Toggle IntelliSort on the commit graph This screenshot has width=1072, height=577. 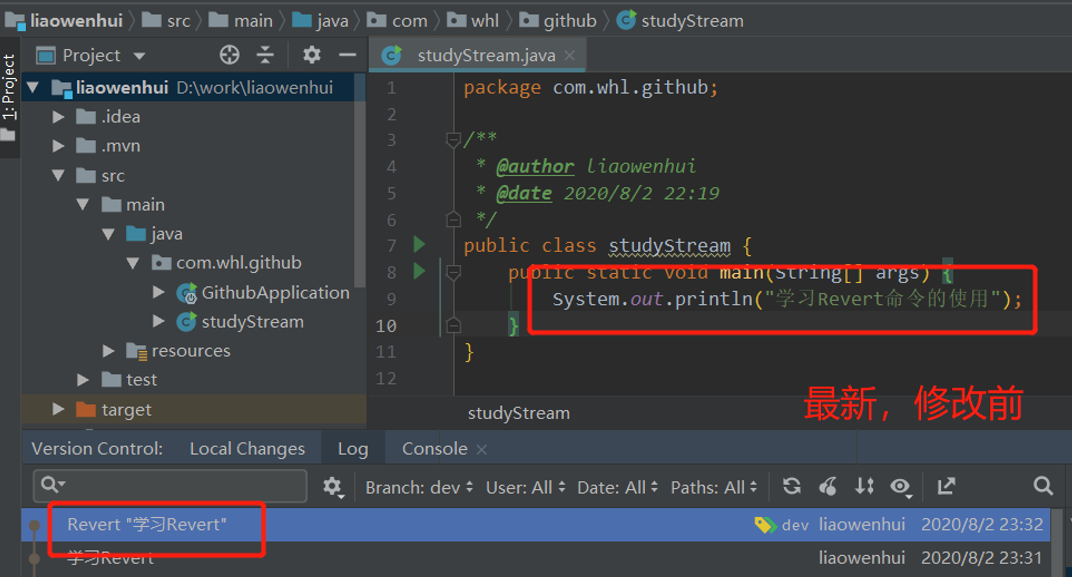864,486
